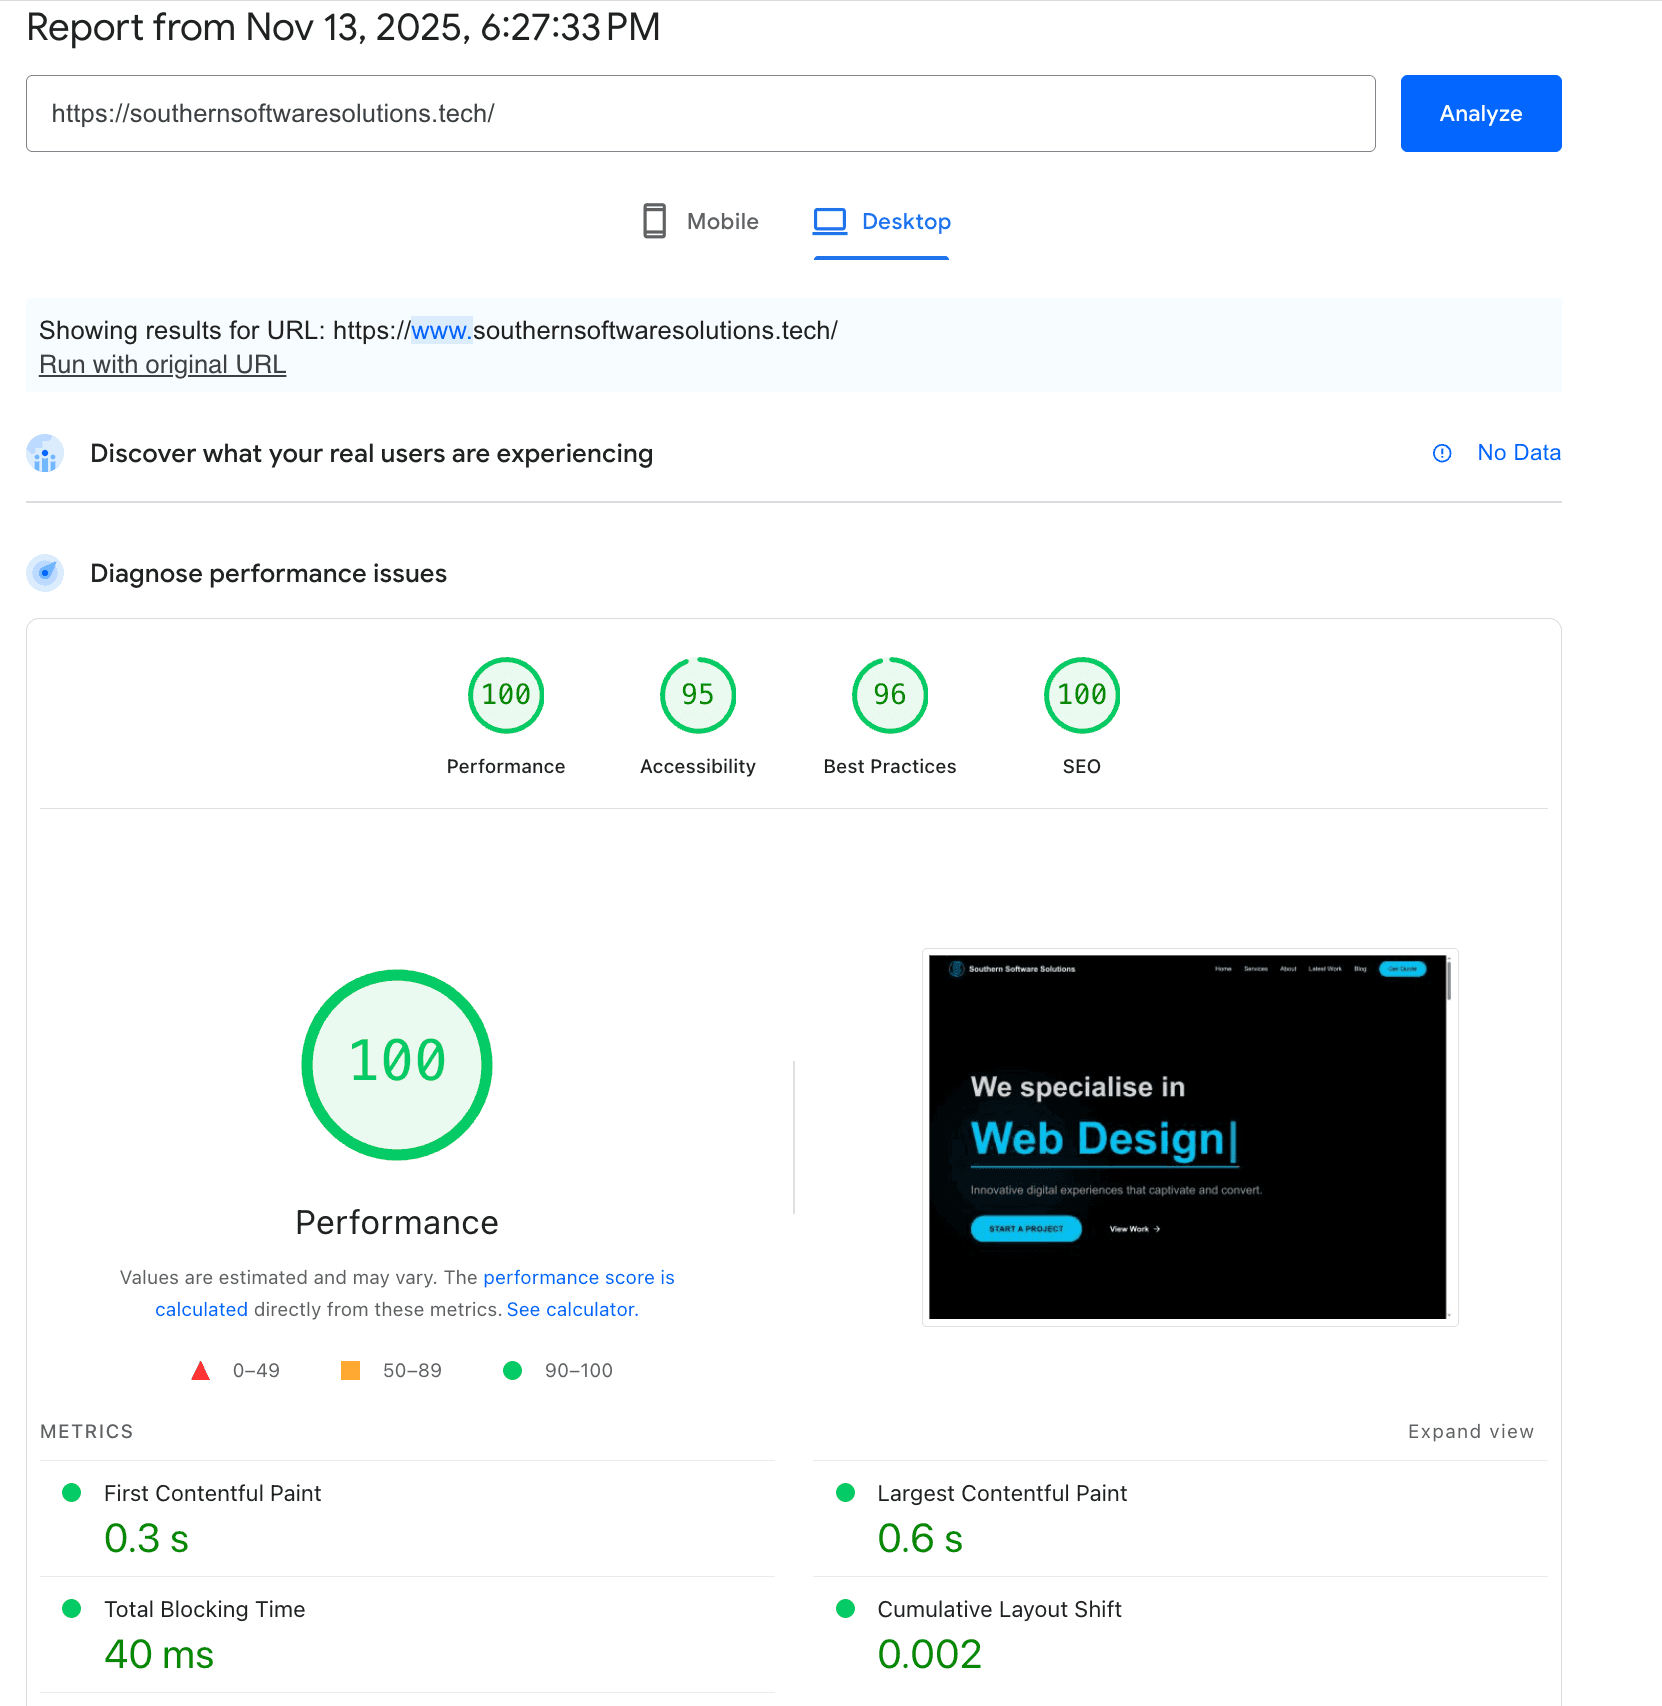Screen dimensions: 1662x1706
Task: Click the green dot beside First Contentful Paint
Action: click(71, 1492)
